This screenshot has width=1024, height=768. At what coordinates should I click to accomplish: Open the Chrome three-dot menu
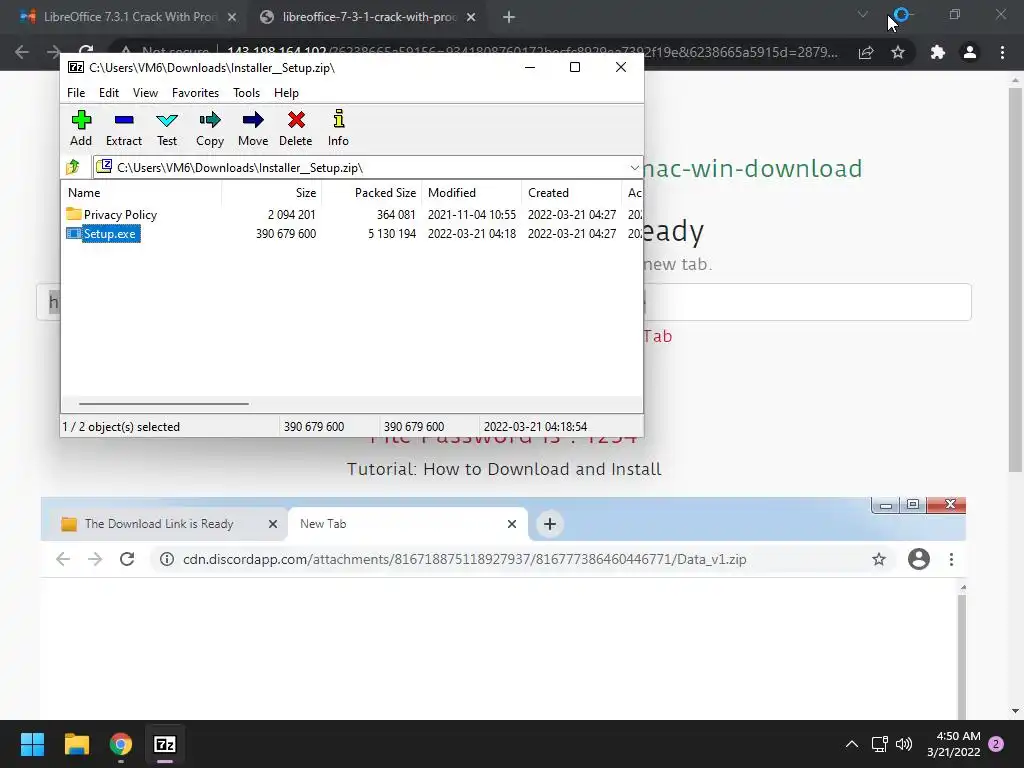[1002, 52]
